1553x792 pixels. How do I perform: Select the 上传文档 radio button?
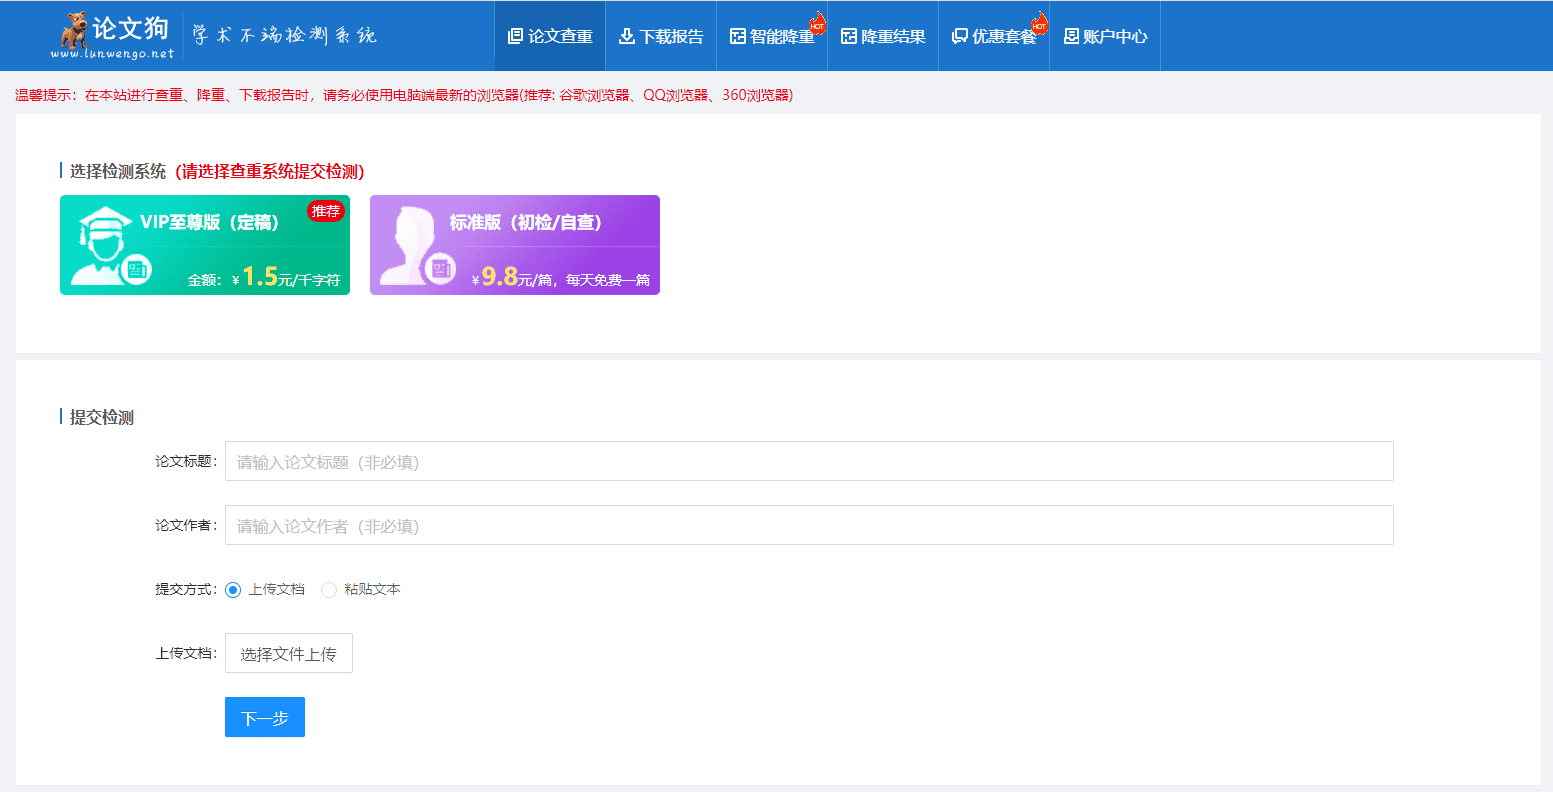pos(233,590)
